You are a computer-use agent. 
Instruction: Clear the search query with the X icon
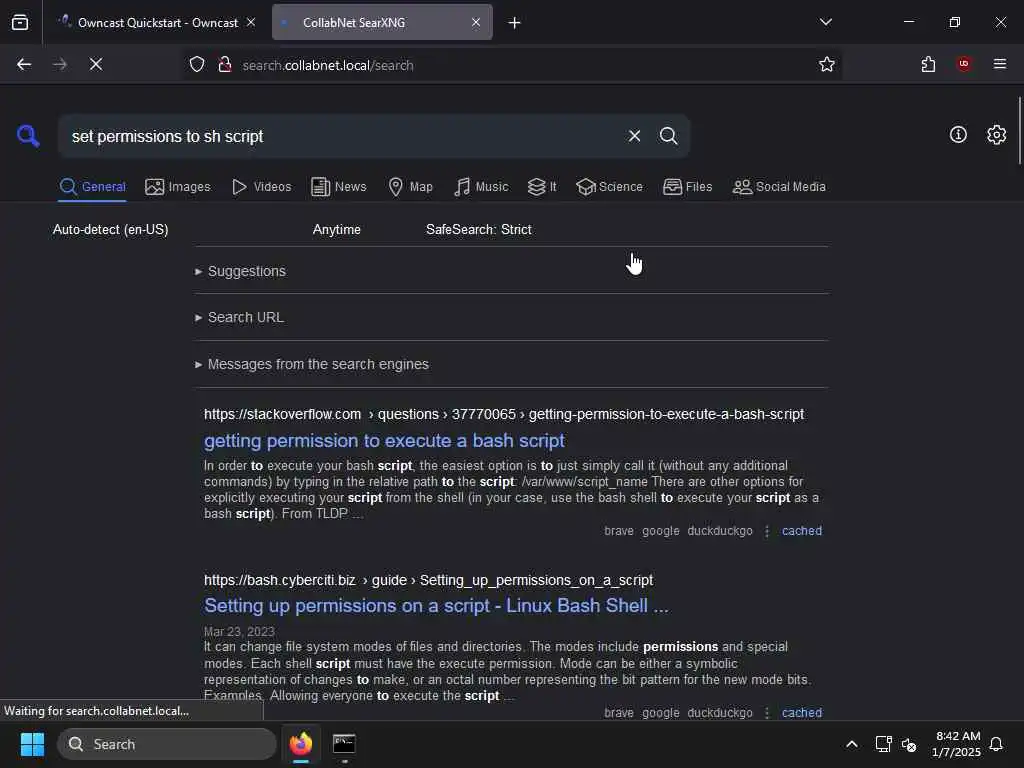pyautogui.click(x=634, y=136)
